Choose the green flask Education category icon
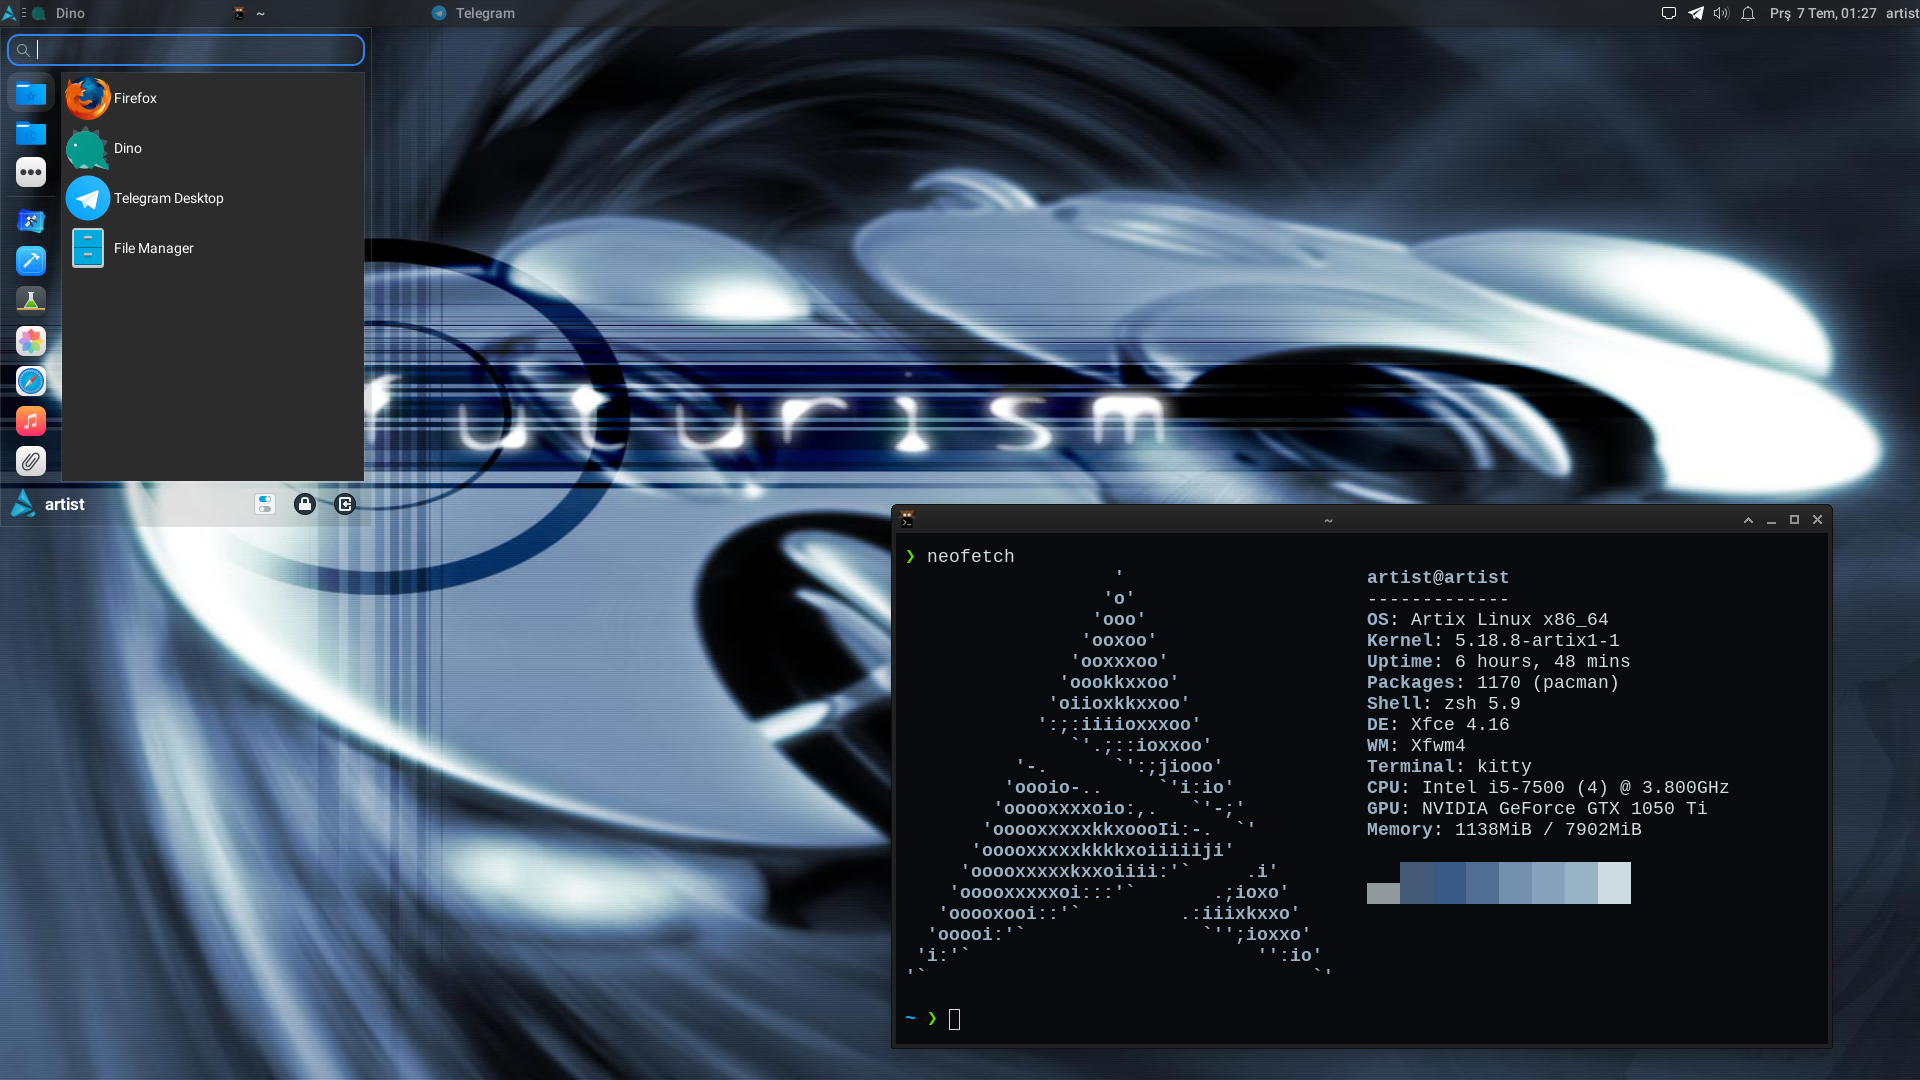This screenshot has height=1080, width=1920. pos(31,300)
